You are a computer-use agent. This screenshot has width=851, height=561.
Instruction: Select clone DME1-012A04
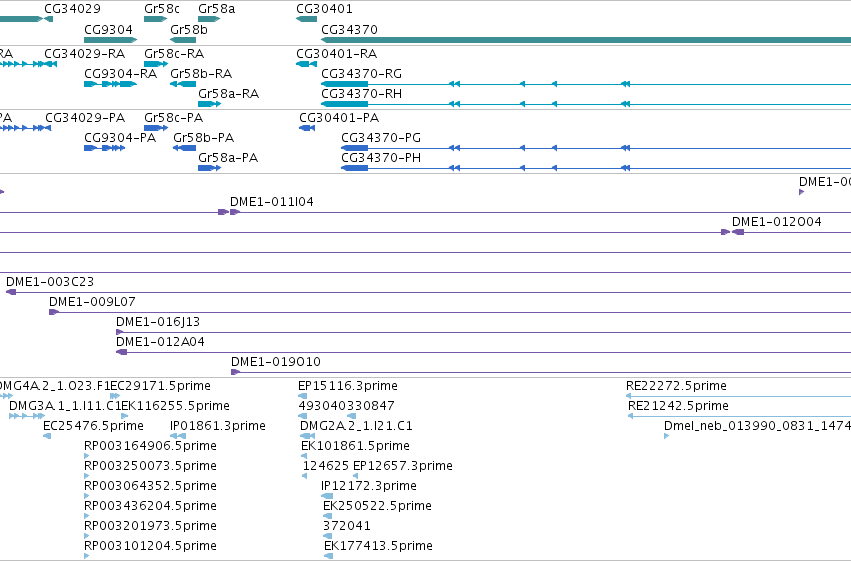pyautogui.click(x=160, y=342)
